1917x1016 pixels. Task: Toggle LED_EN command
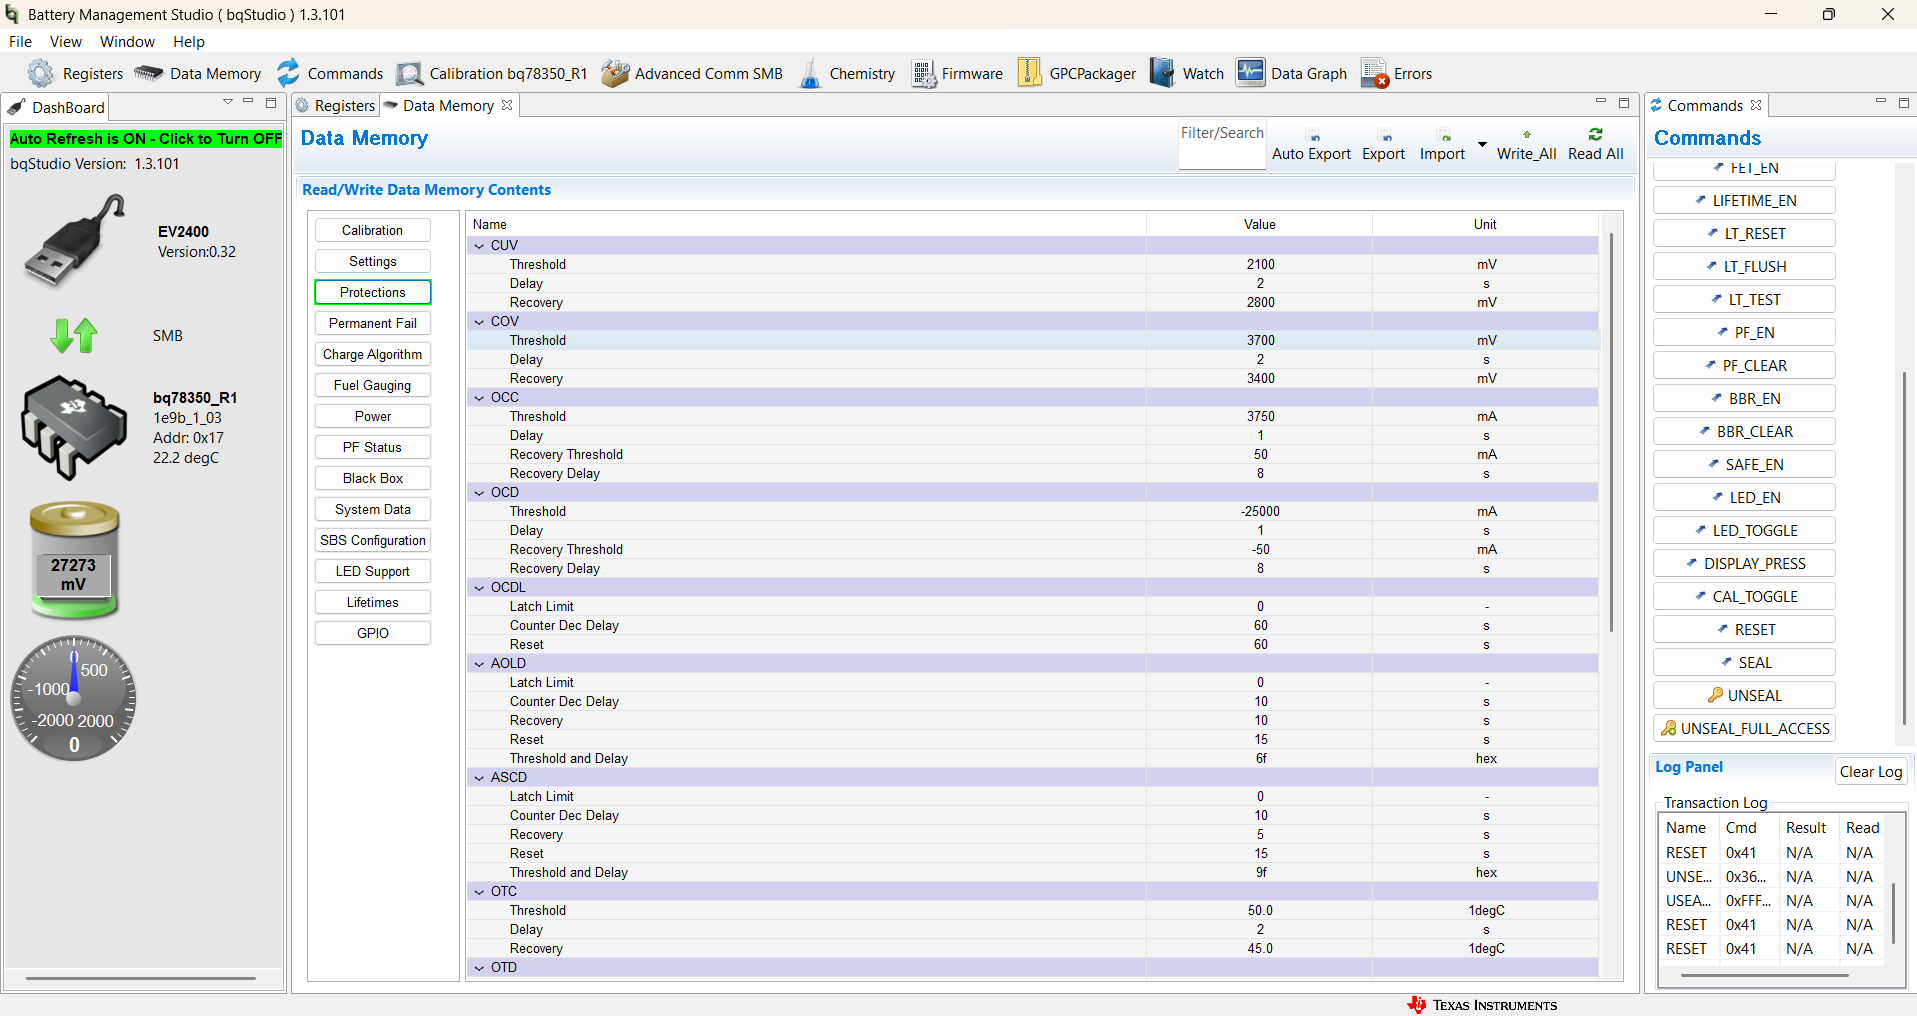[x=1744, y=497]
